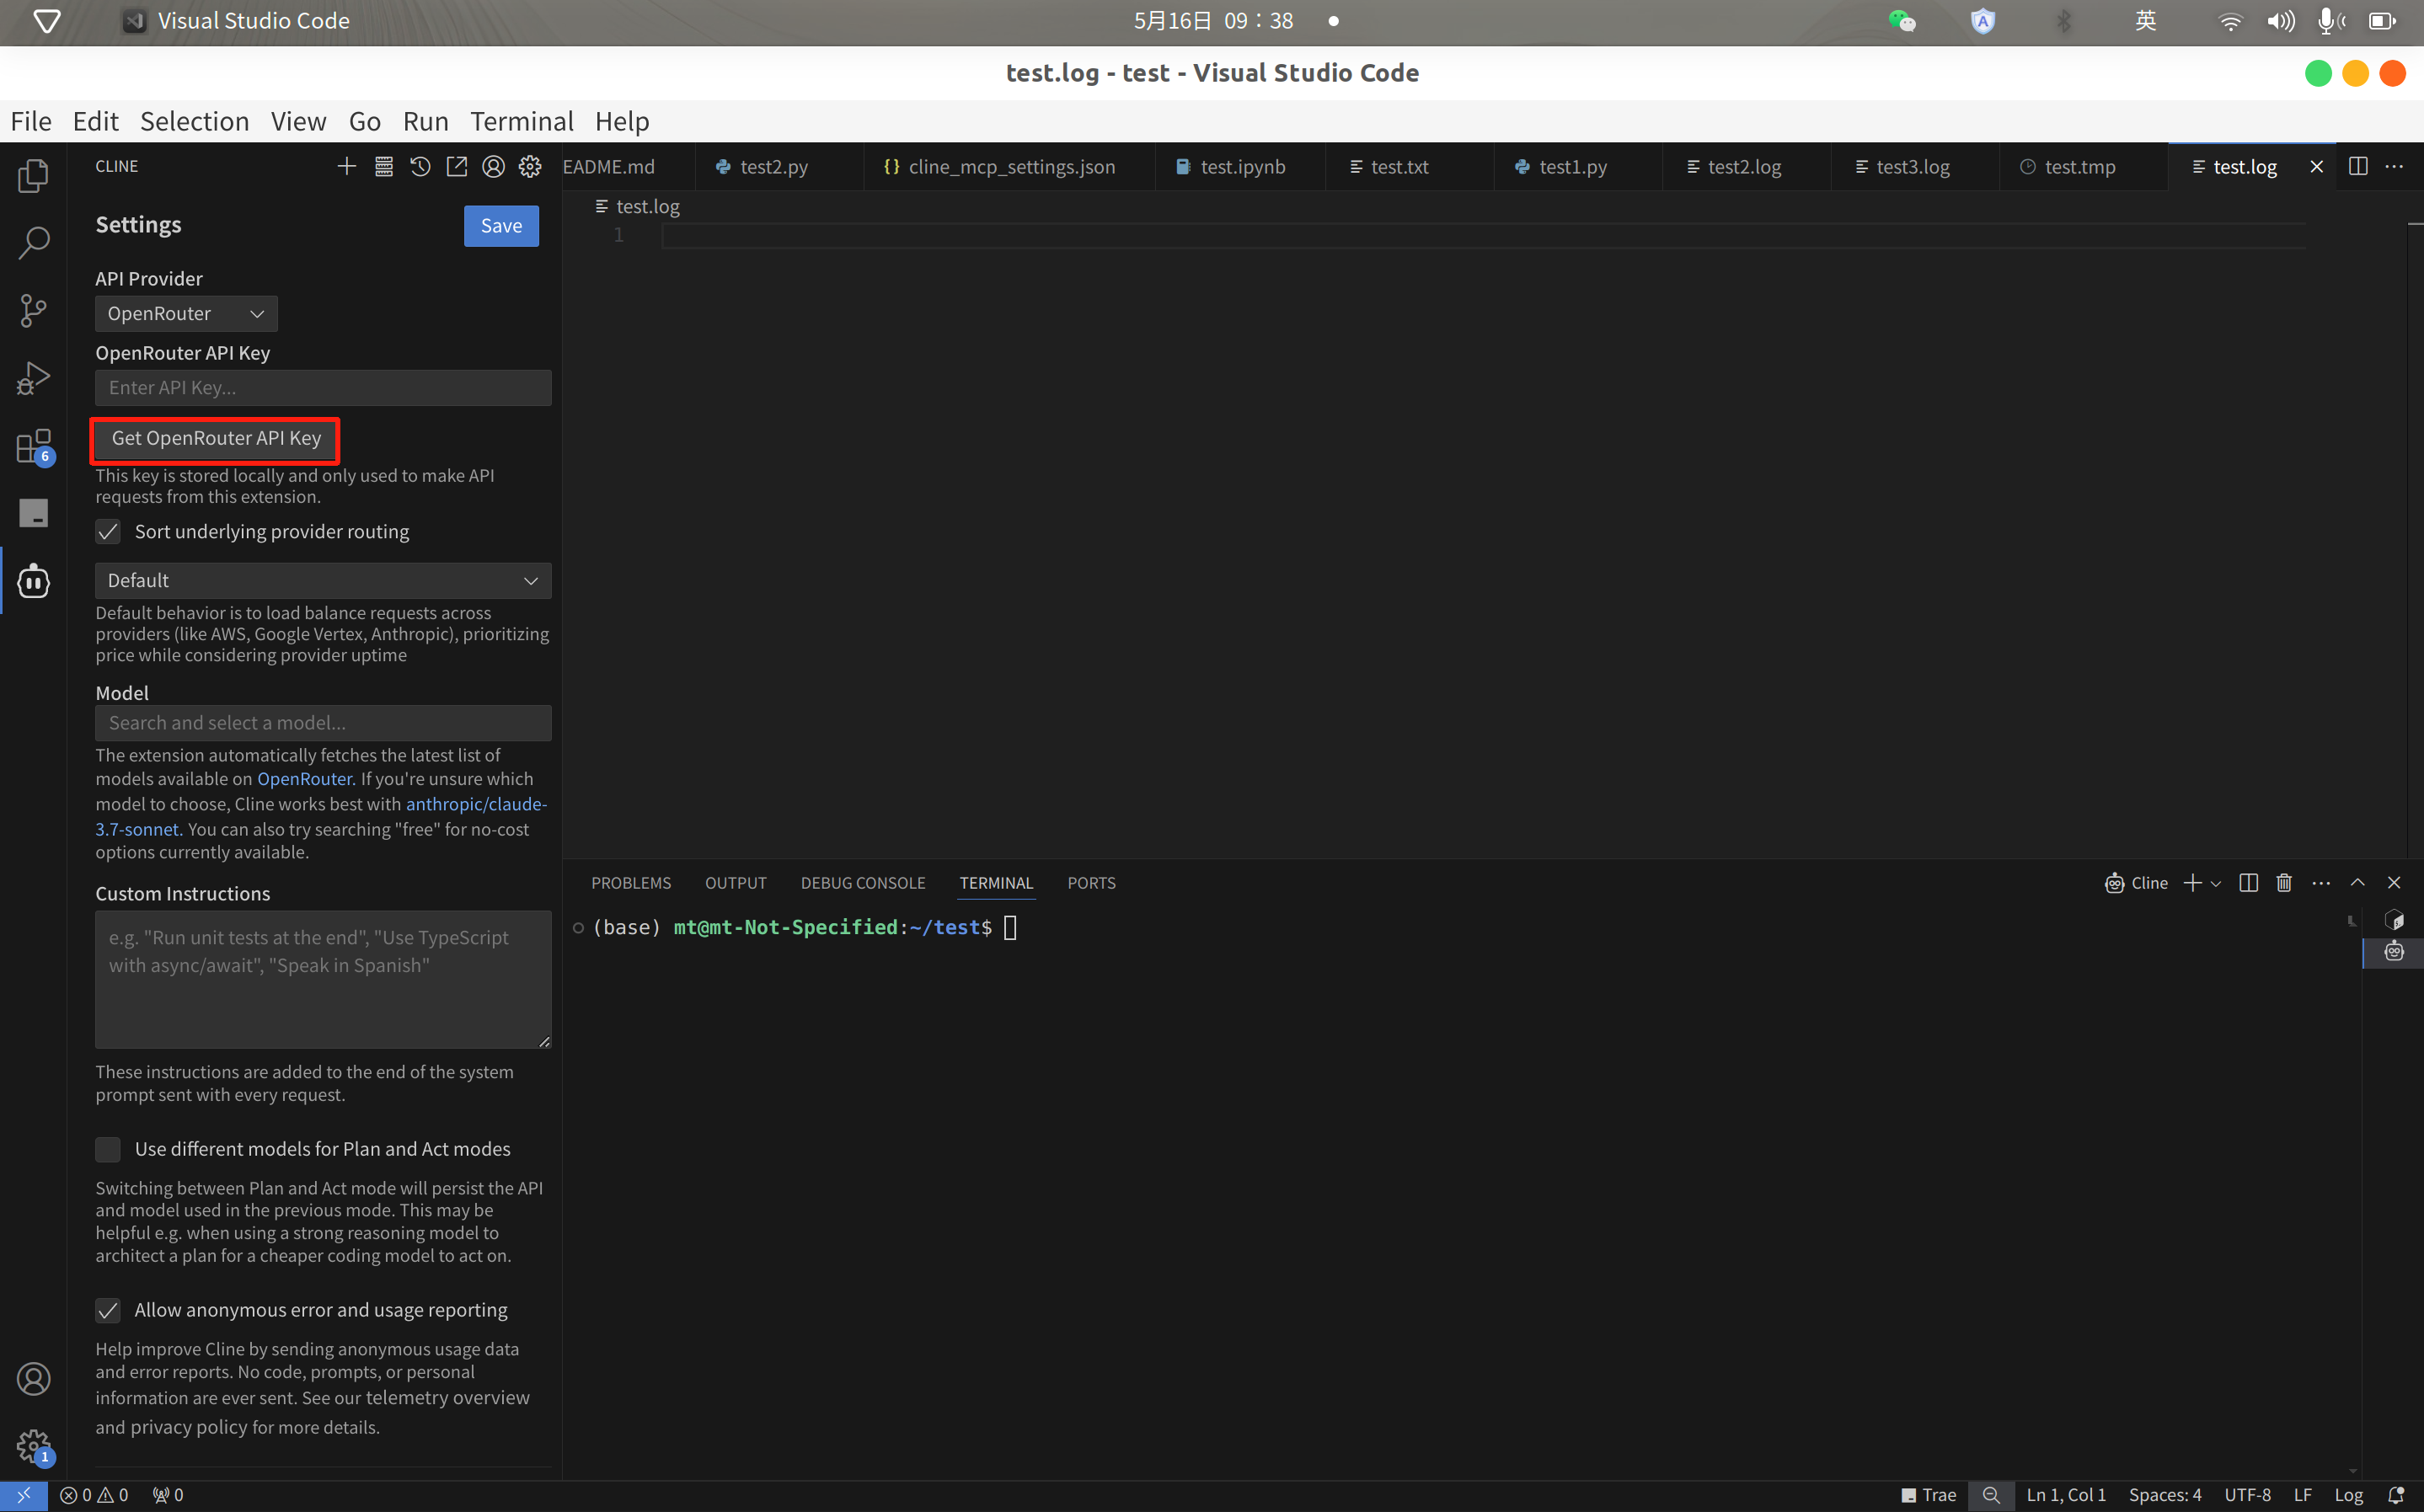
Task: Switch to the test1.py tab
Action: [x=1572, y=167]
